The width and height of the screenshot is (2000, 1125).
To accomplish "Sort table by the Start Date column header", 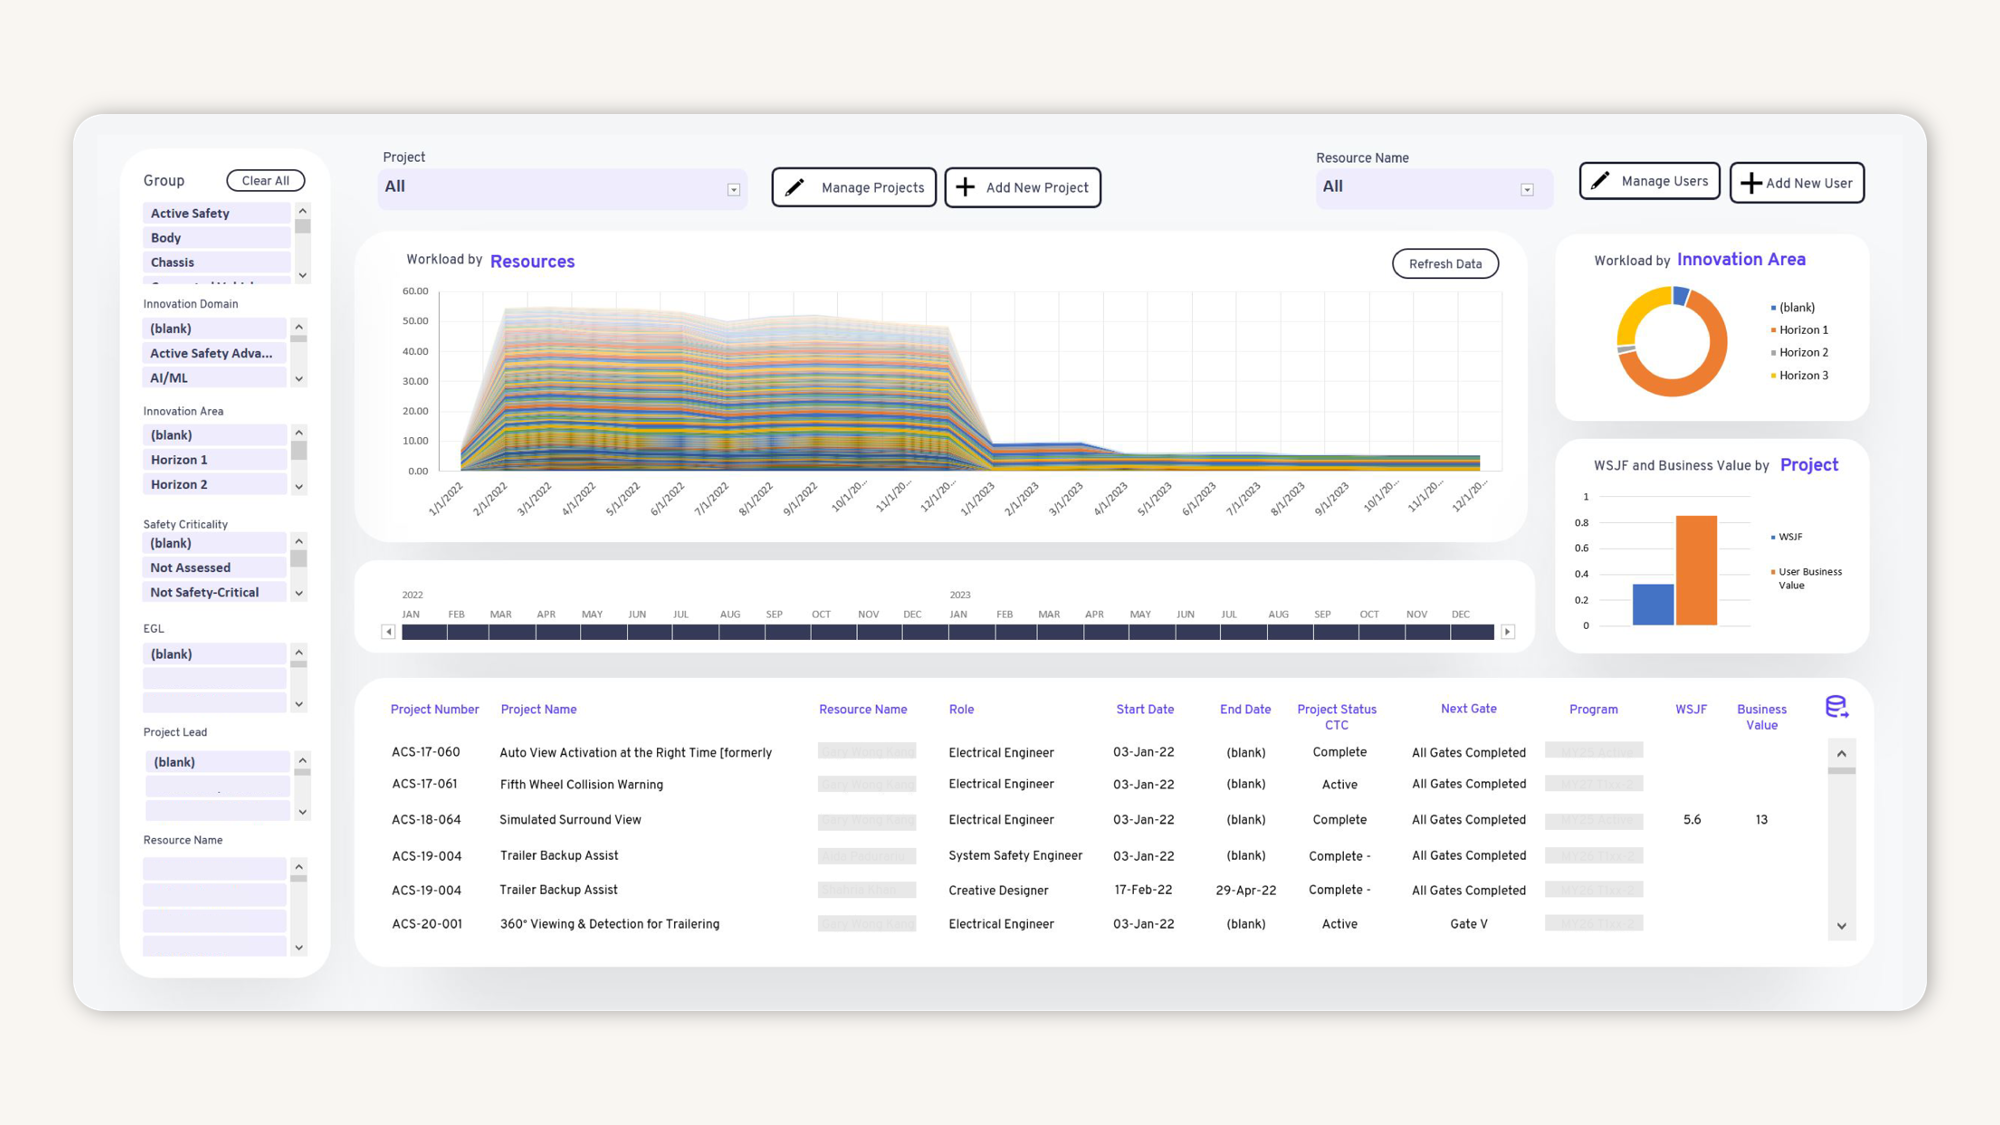I will [x=1145, y=709].
